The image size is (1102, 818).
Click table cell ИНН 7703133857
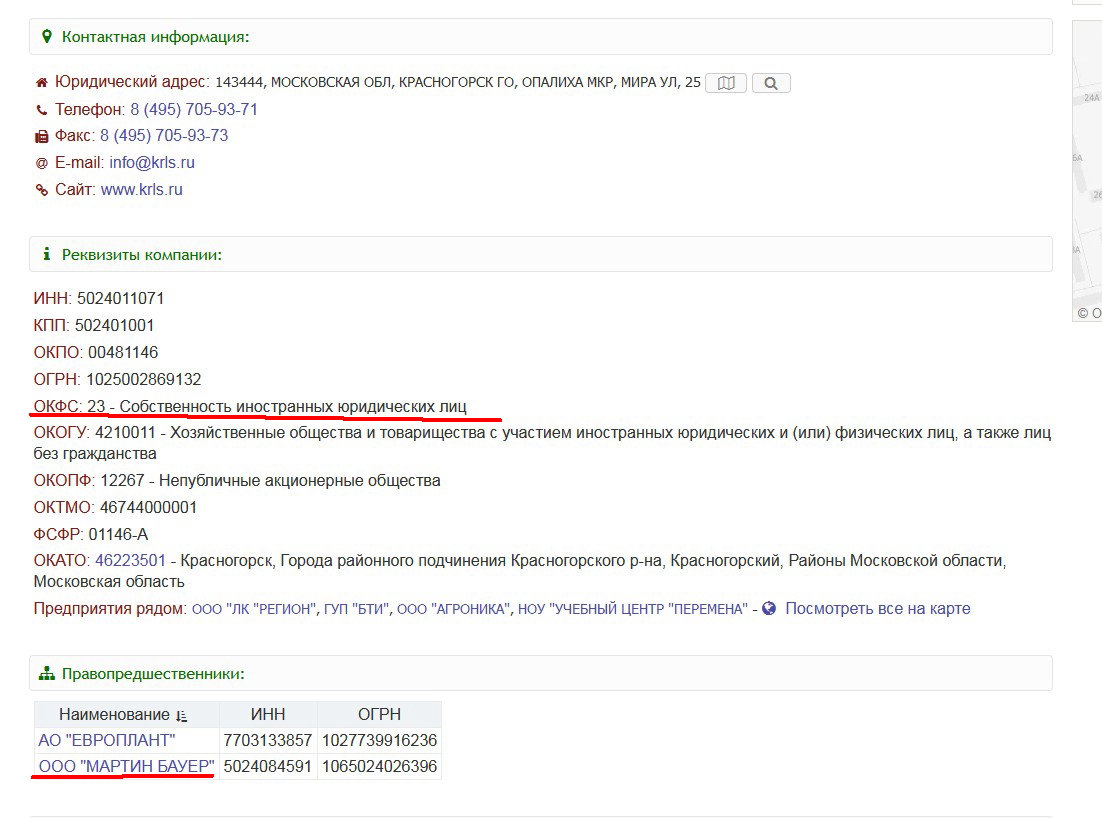click(x=268, y=740)
